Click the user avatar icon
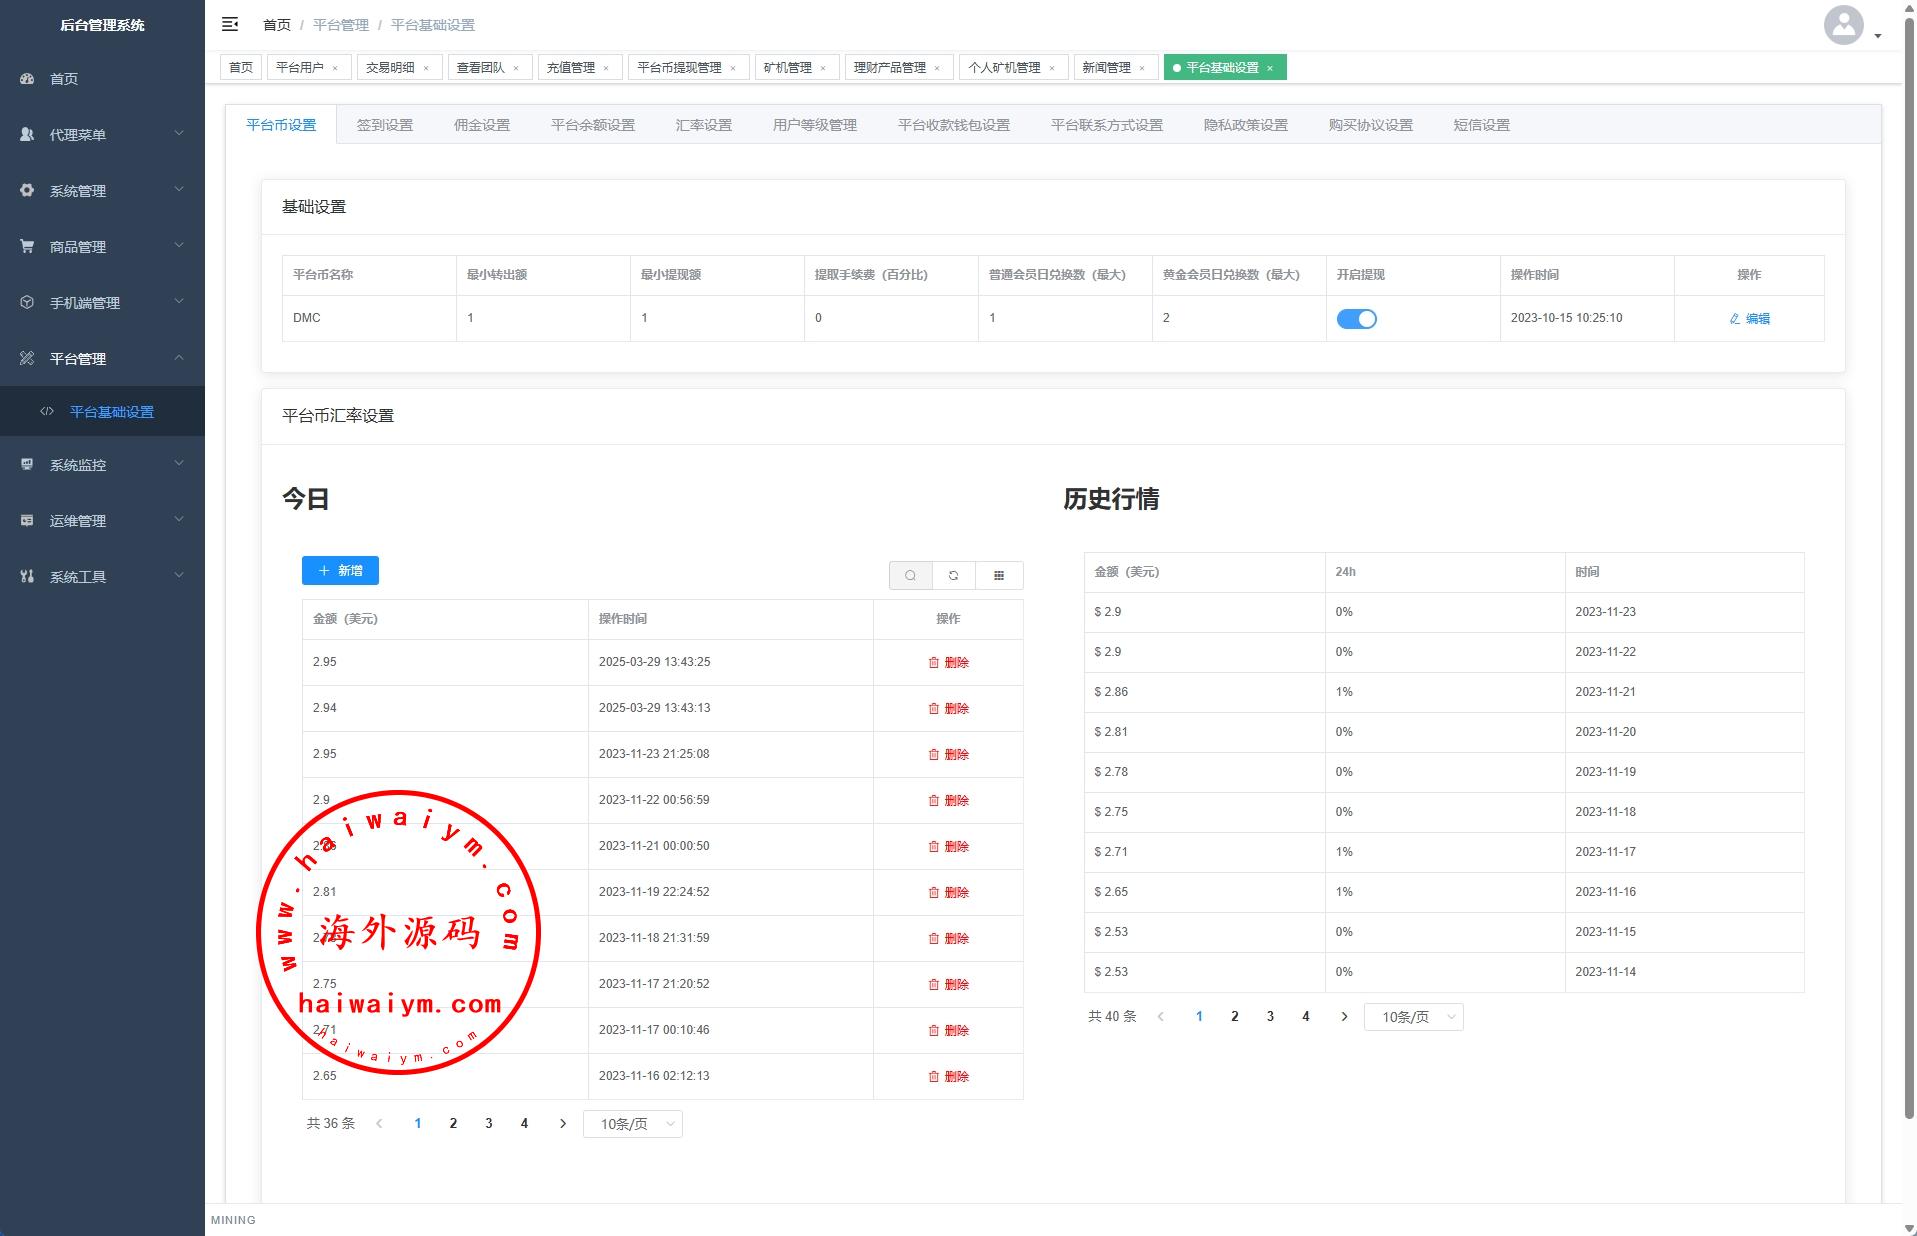 (1843, 25)
